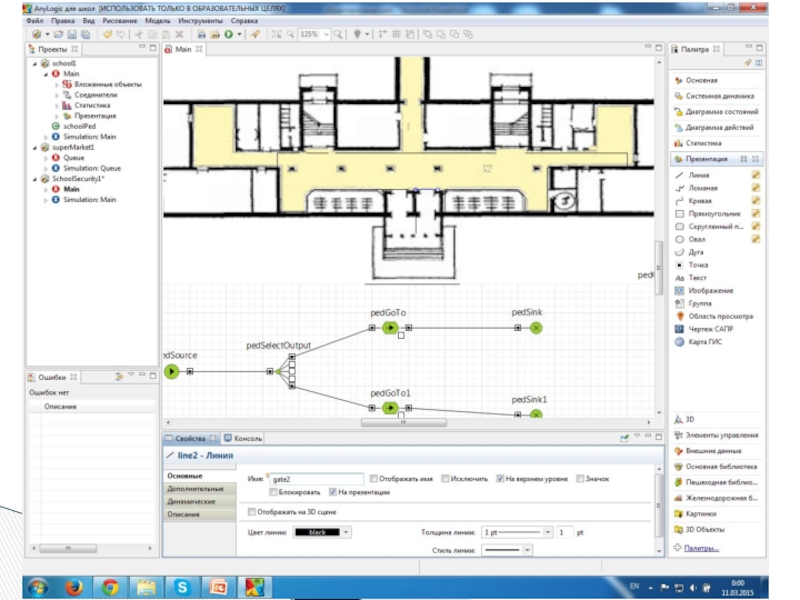The height and width of the screenshot is (600, 800).
Task: Click the editor horizontal scrollbar thumb
Action: tap(404, 422)
